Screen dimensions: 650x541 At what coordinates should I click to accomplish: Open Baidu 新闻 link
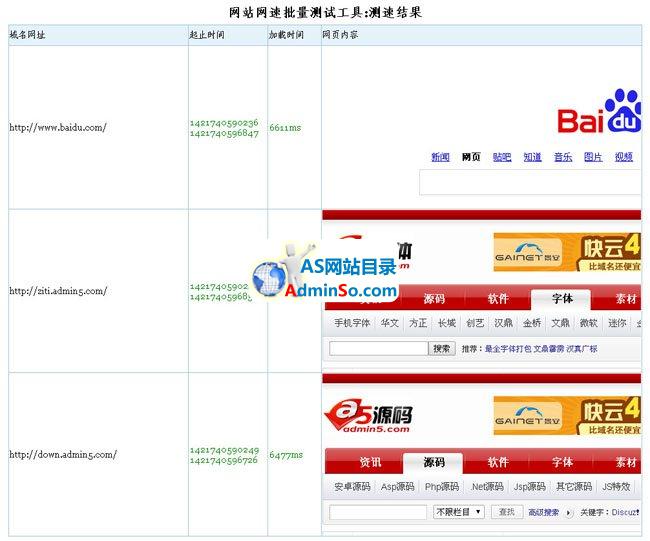pos(440,157)
